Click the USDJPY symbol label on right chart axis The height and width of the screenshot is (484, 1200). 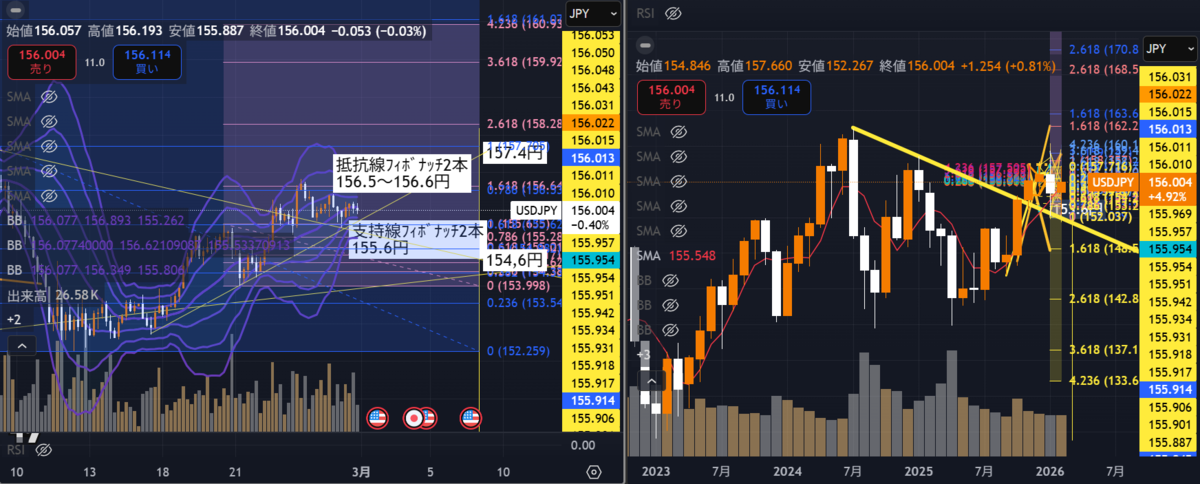[1112, 182]
